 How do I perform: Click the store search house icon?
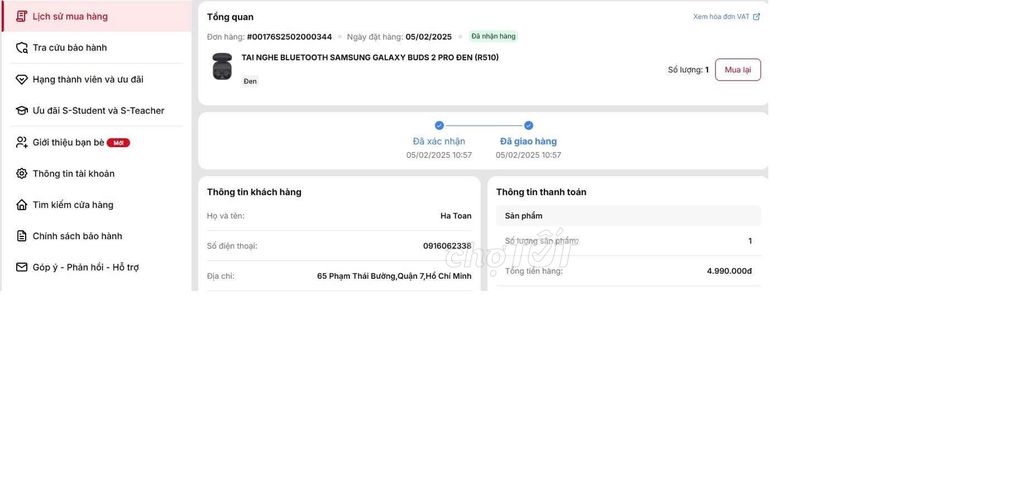22,205
